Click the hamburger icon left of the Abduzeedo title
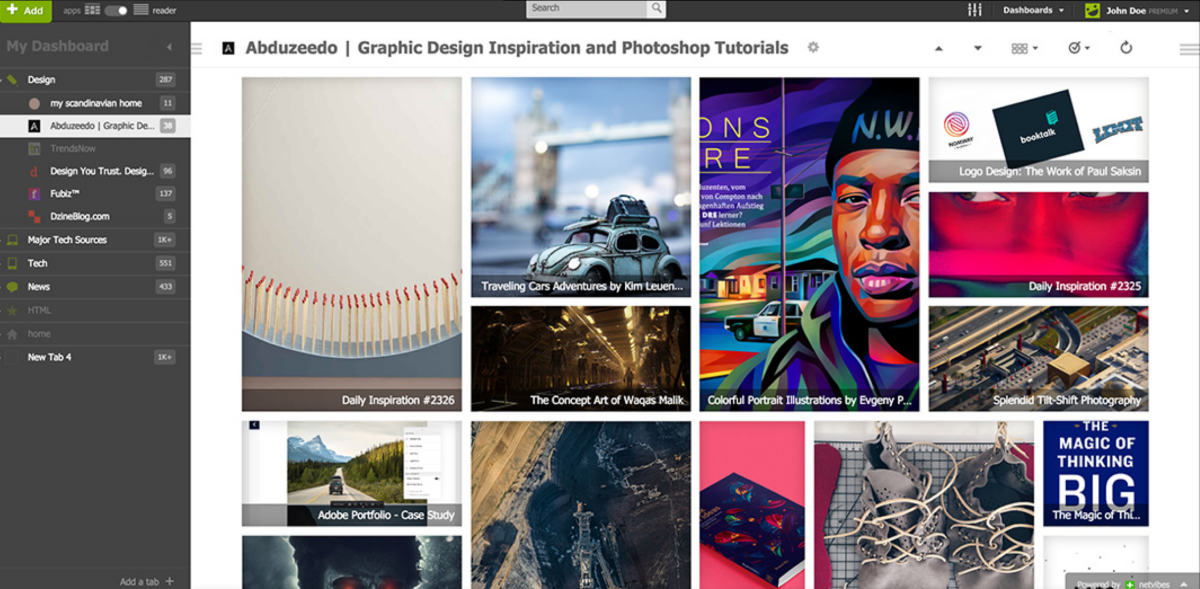Image resolution: width=1200 pixels, height=589 pixels. tap(197, 48)
